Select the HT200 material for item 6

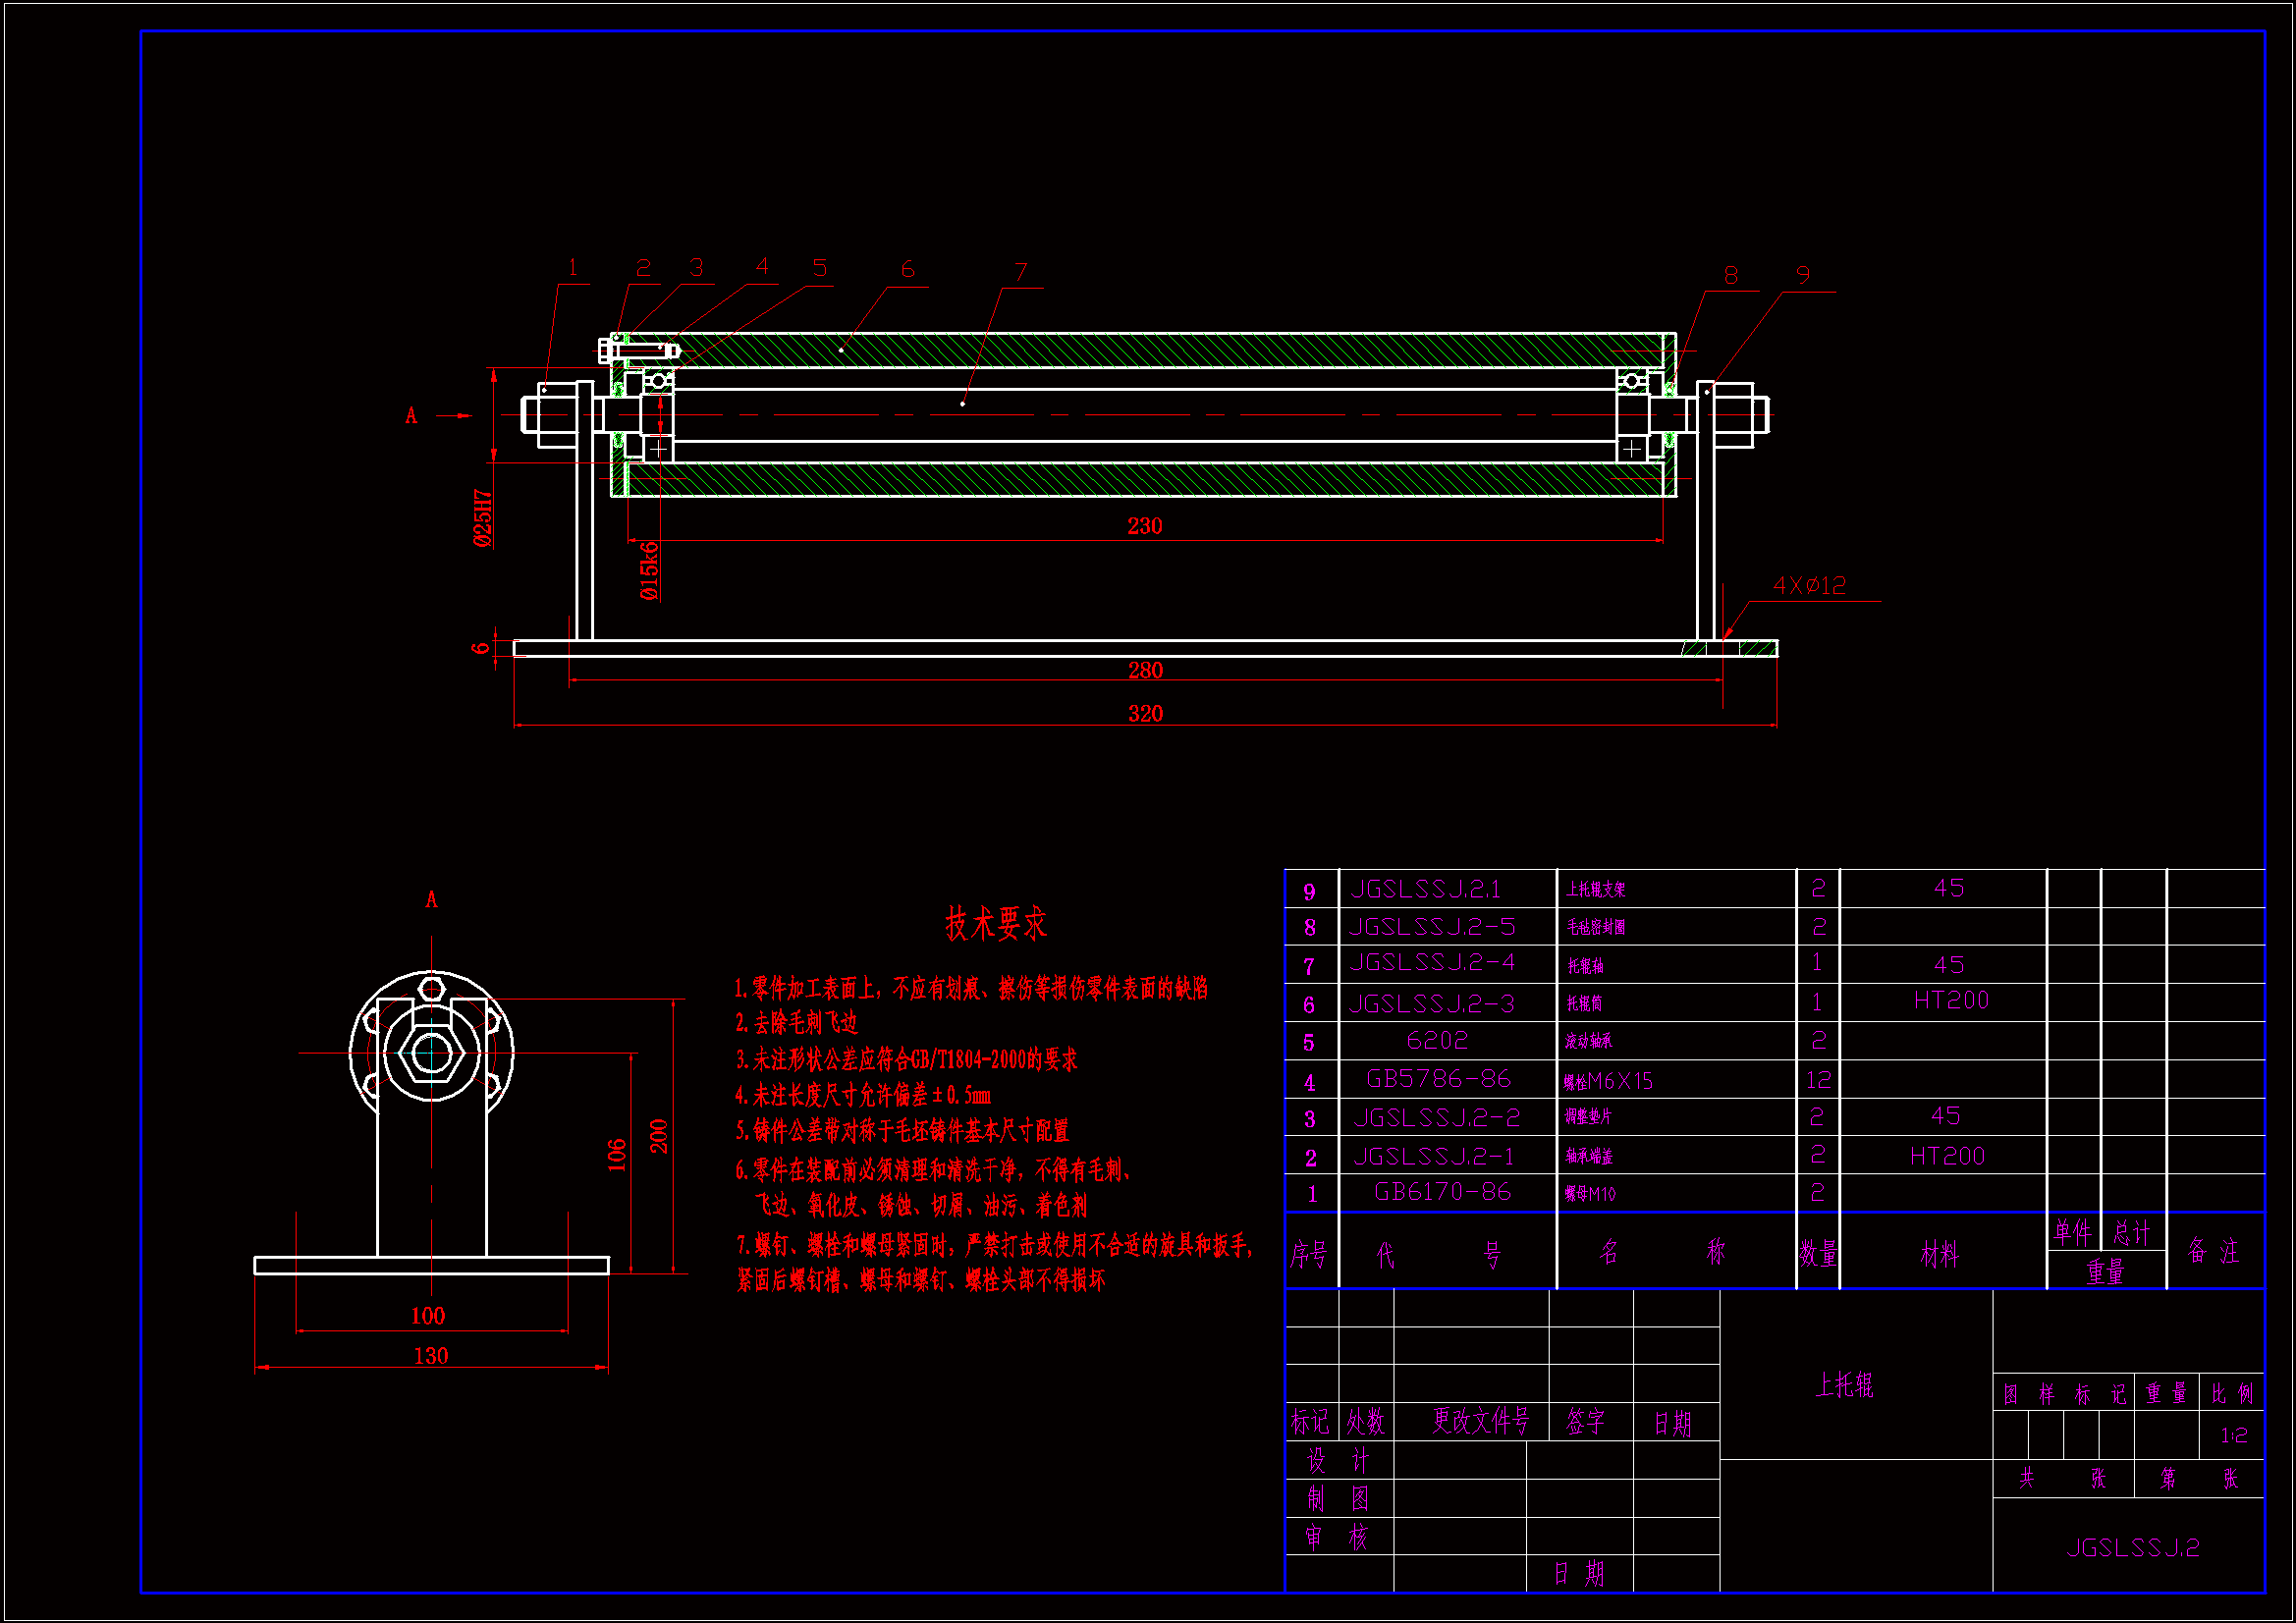pyautogui.click(x=1950, y=1001)
